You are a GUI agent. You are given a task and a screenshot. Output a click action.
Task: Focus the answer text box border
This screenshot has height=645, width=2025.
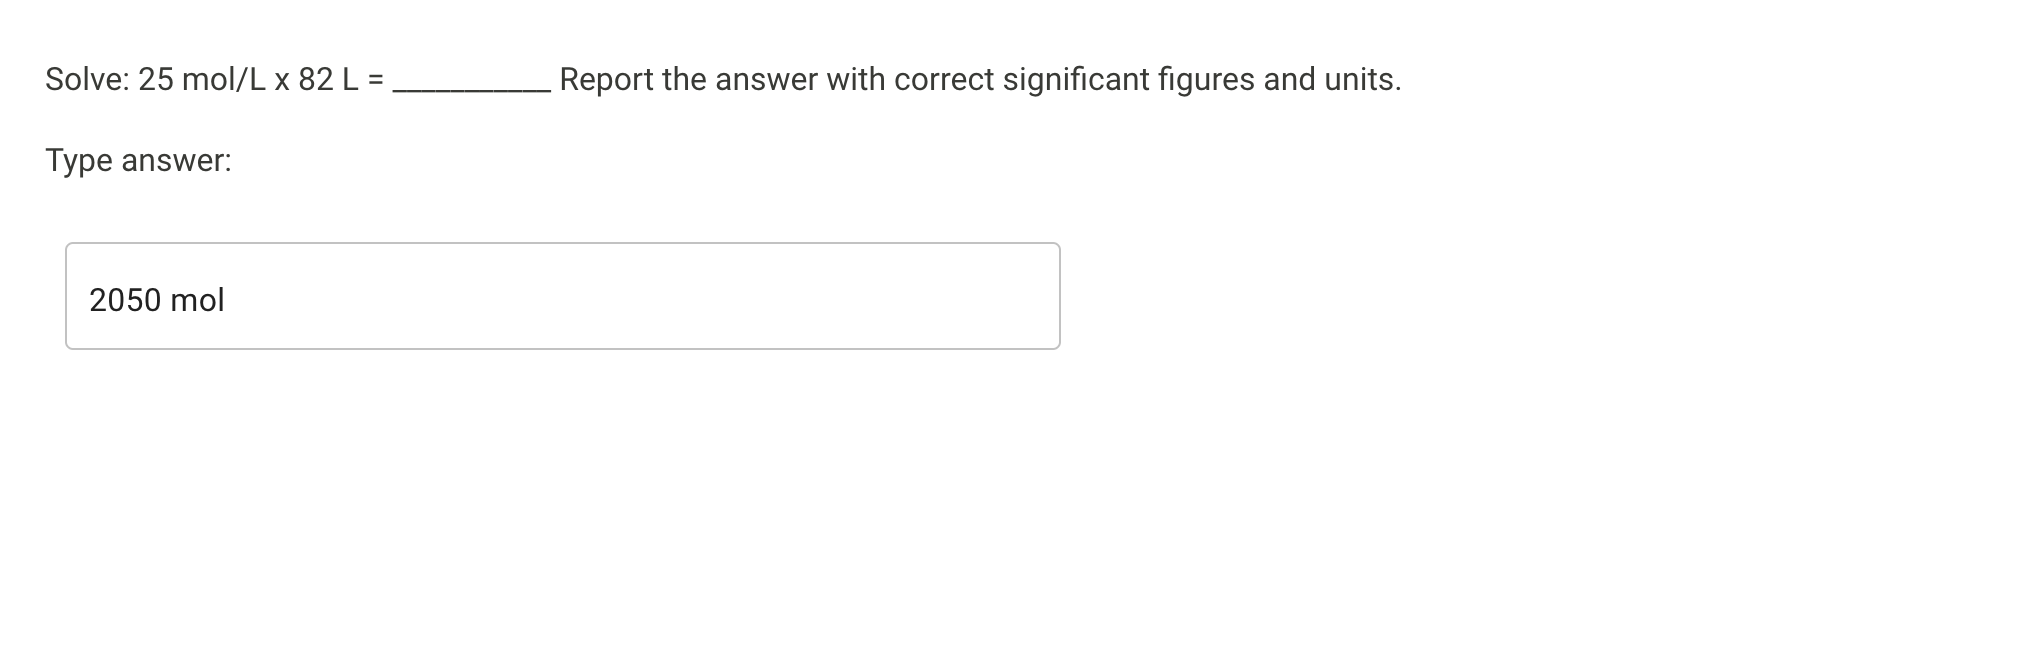pyautogui.click(x=560, y=244)
